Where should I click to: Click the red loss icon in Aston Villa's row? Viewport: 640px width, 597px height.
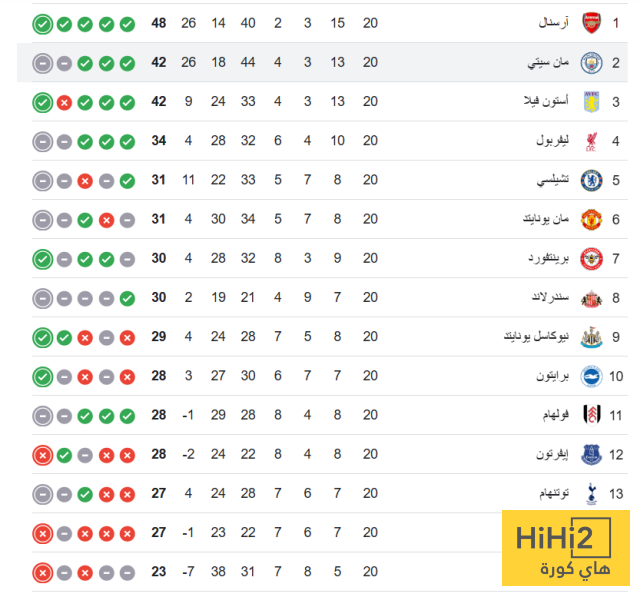64,102
